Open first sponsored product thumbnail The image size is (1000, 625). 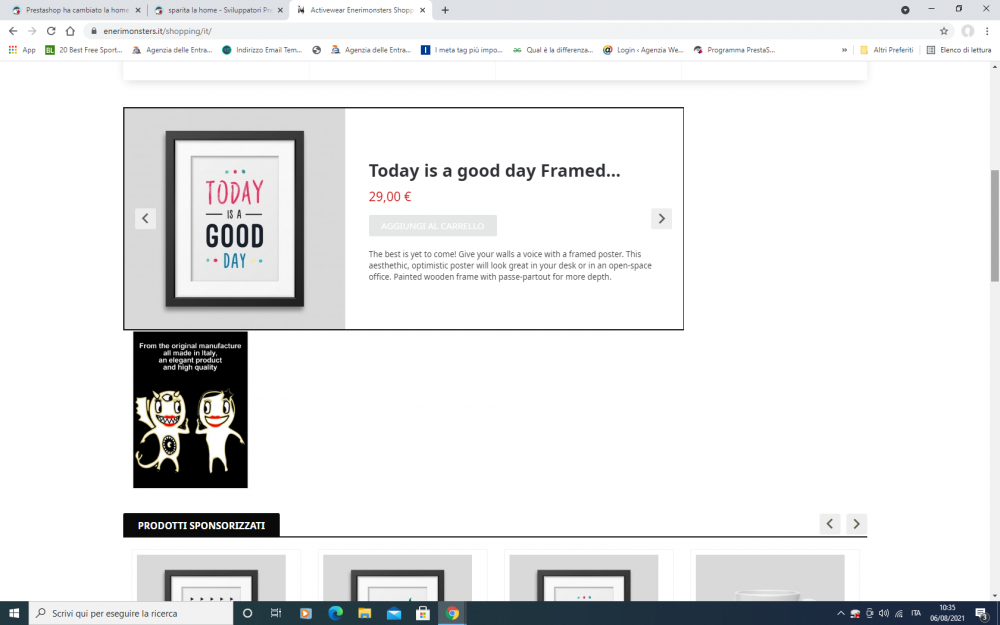(x=211, y=577)
